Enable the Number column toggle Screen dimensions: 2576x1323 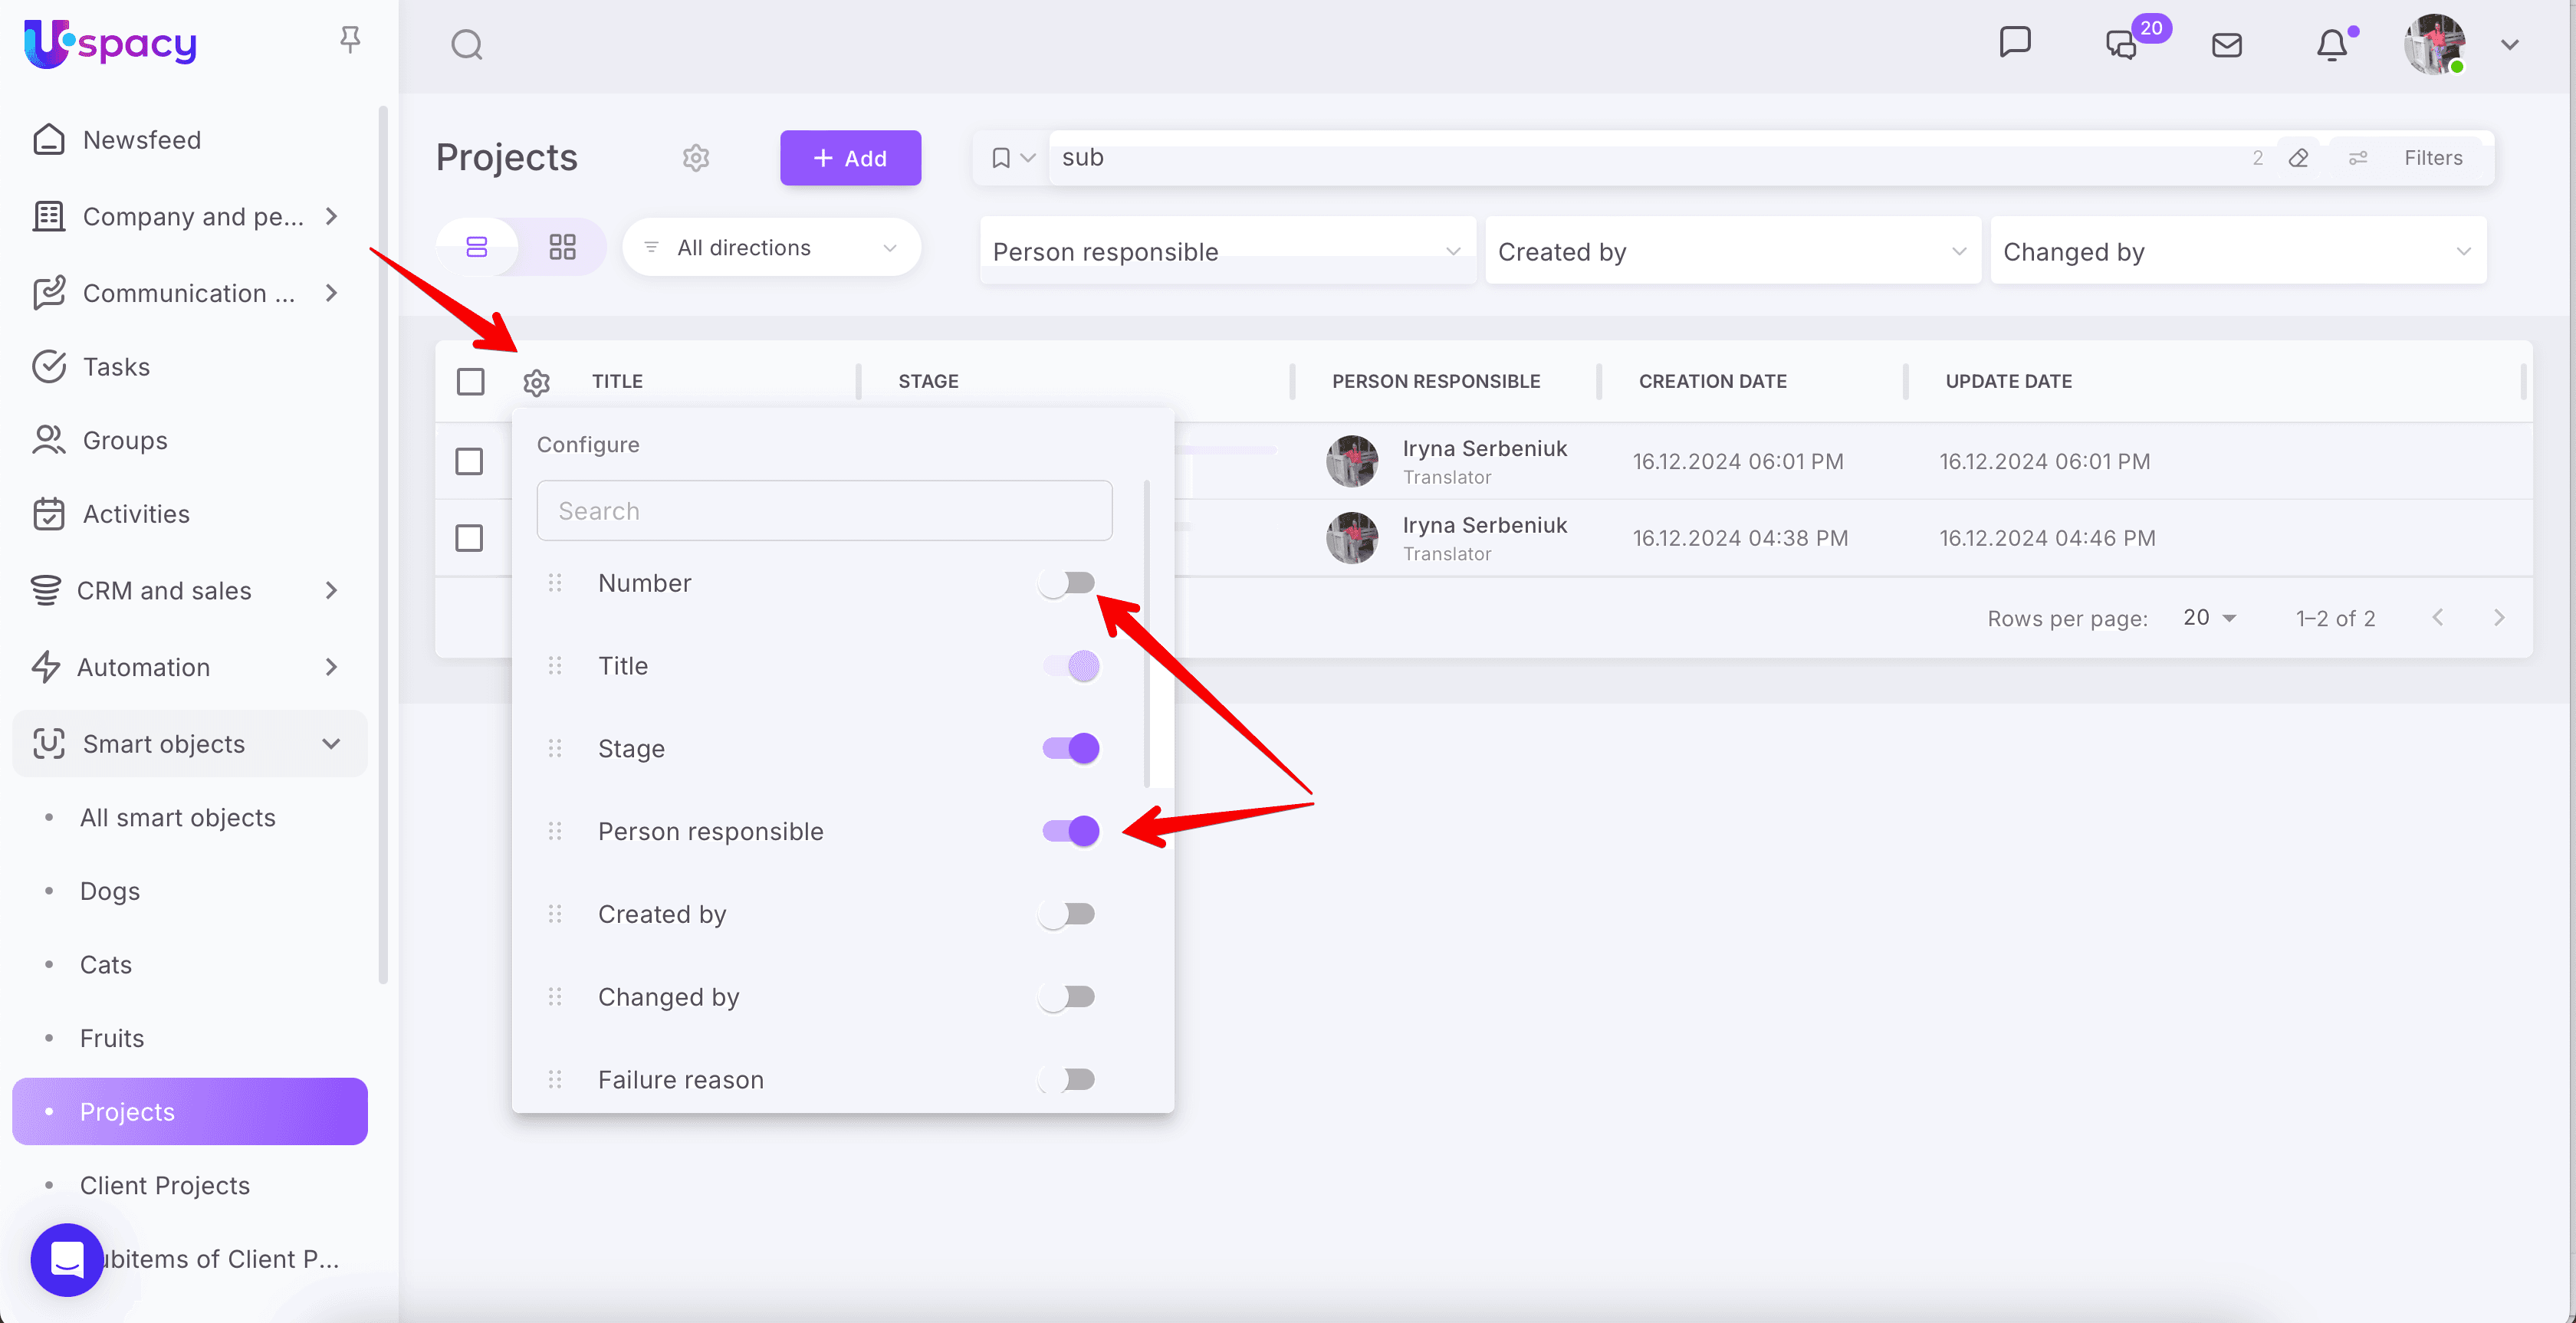pos(1067,583)
